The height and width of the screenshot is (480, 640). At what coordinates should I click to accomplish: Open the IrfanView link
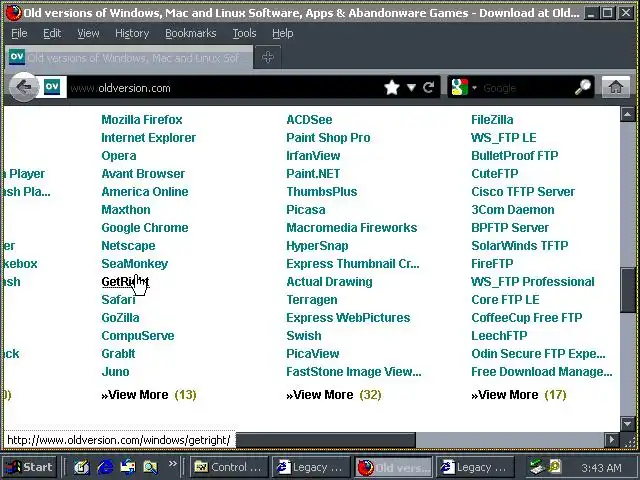pos(313,156)
